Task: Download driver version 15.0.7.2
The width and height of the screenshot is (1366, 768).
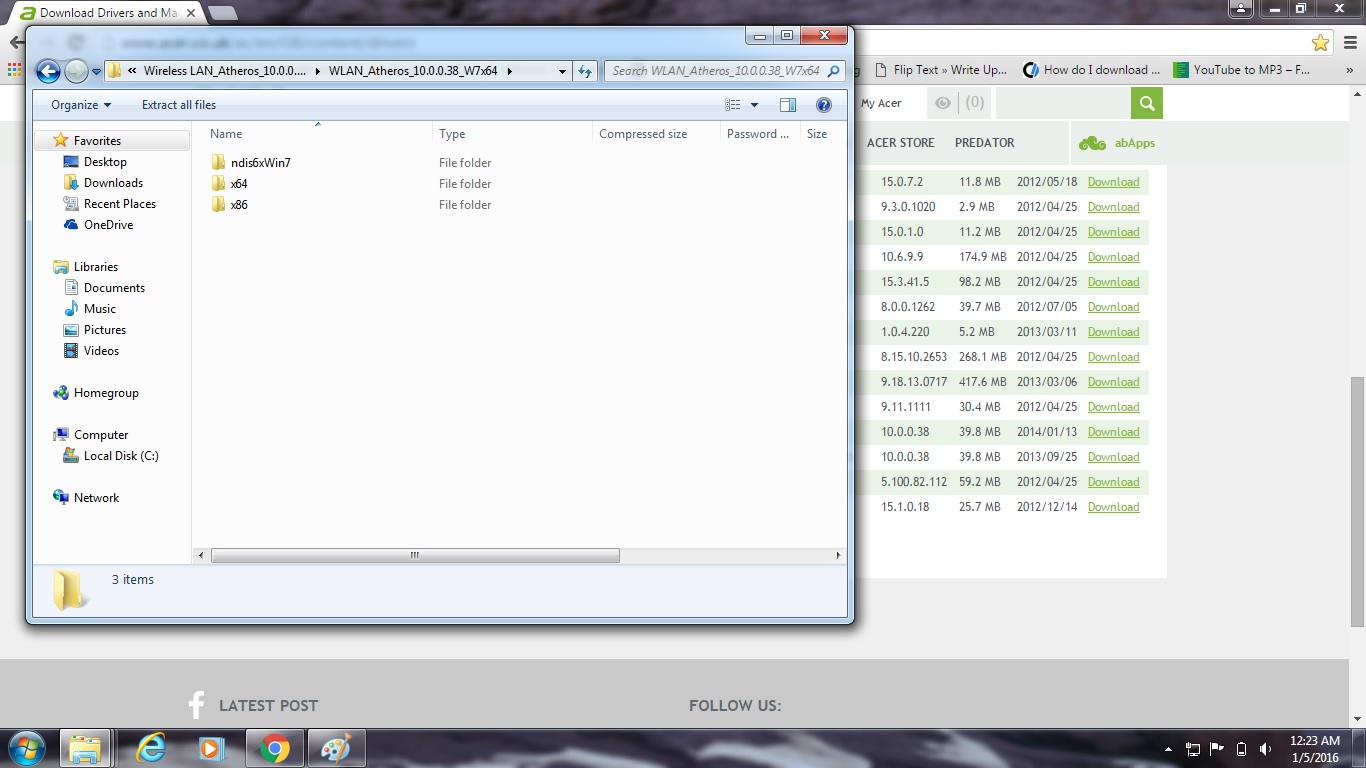Action: [x=1114, y=182]
